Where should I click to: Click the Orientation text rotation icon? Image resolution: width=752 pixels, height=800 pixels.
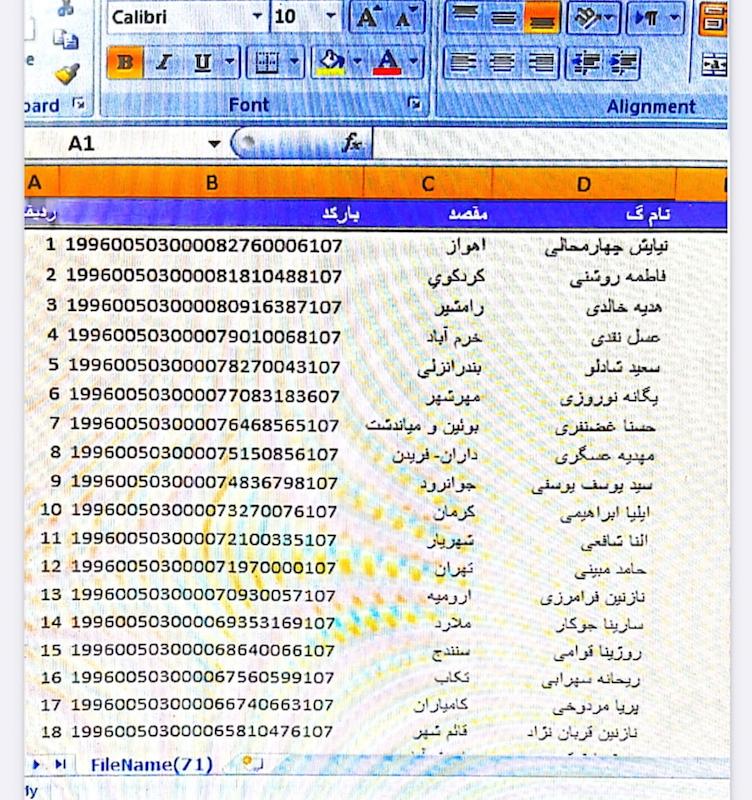(x=588, y=17)
